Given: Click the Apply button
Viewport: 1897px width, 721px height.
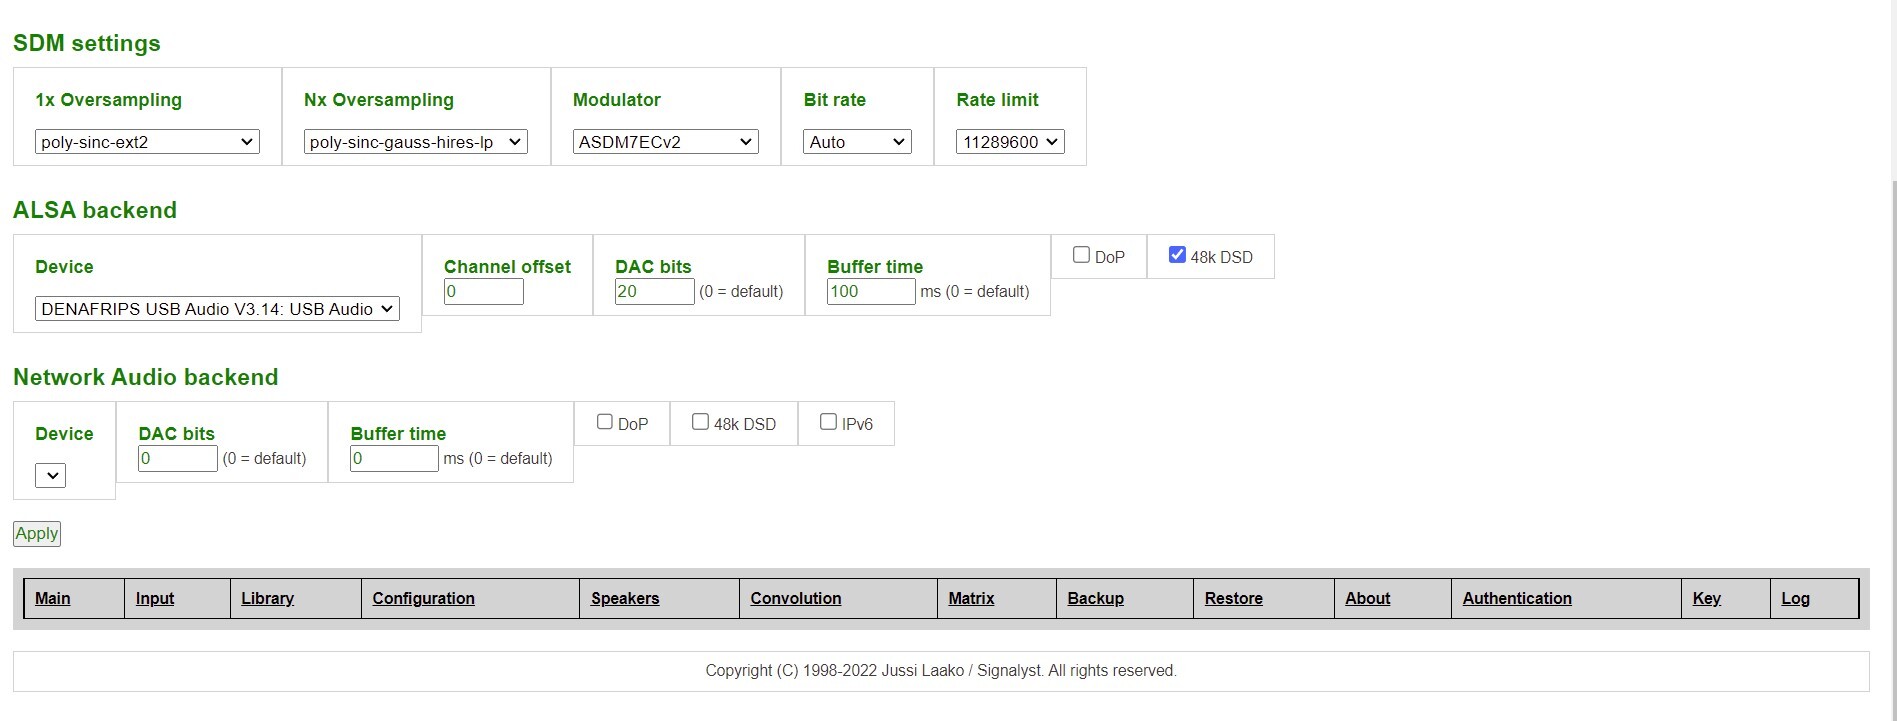Looking at the screenshot, I should coord(37,534).
